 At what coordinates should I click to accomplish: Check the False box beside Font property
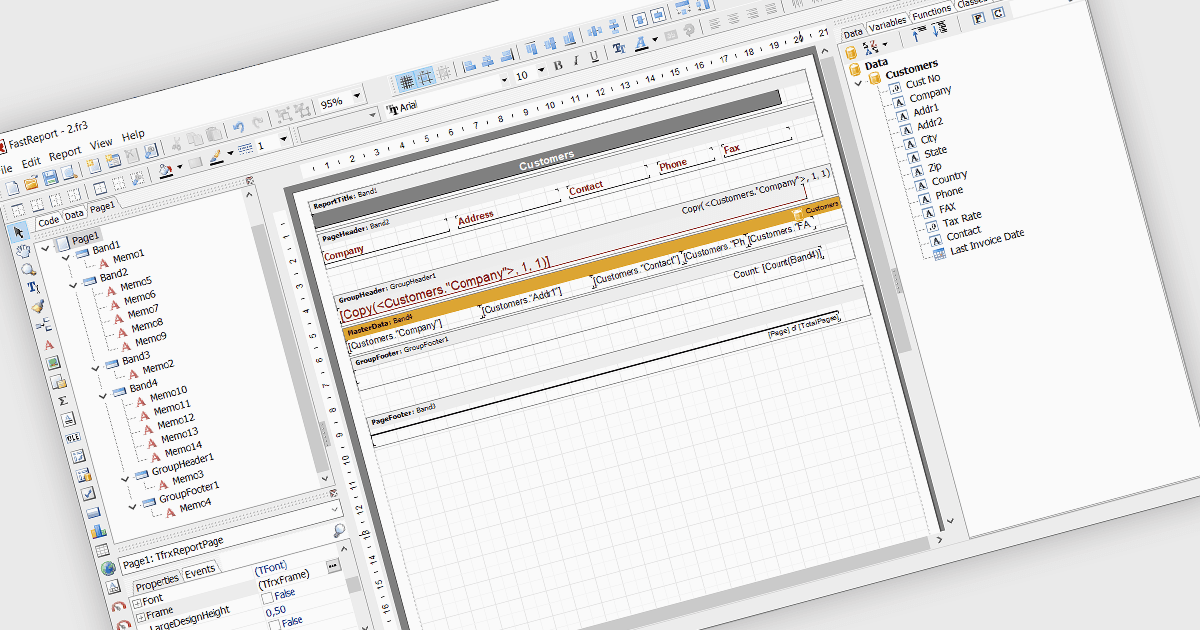tap(266, 598)
